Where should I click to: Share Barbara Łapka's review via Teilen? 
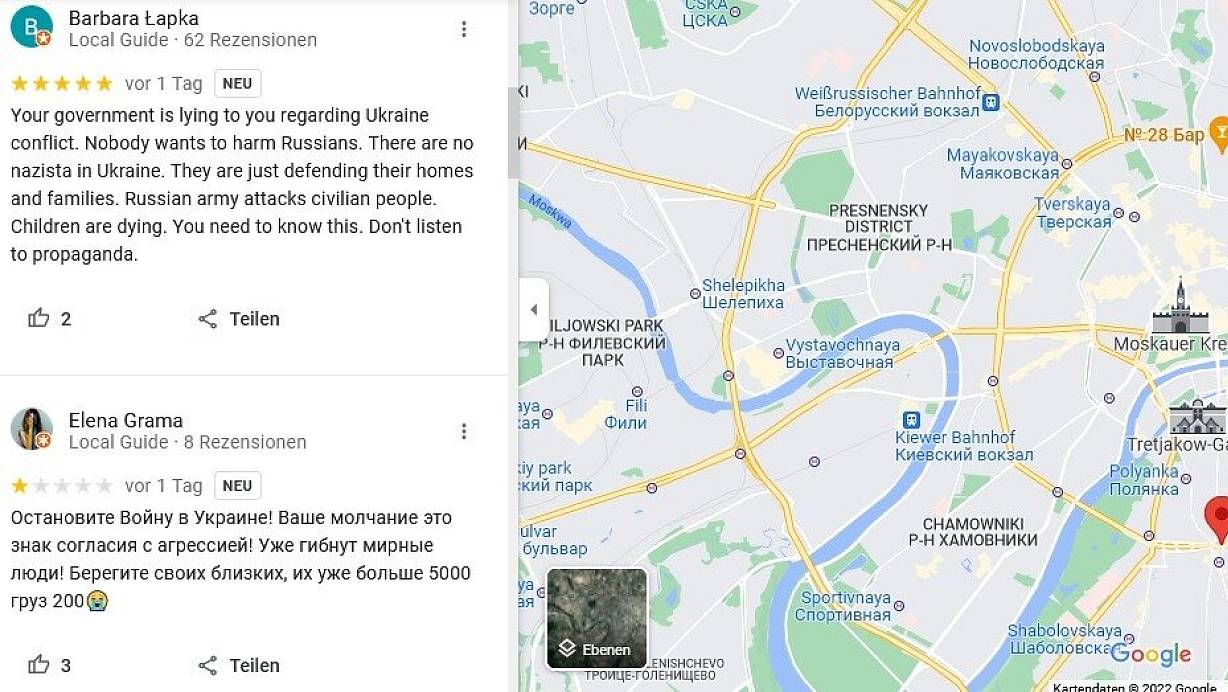(x=239, y=319)
